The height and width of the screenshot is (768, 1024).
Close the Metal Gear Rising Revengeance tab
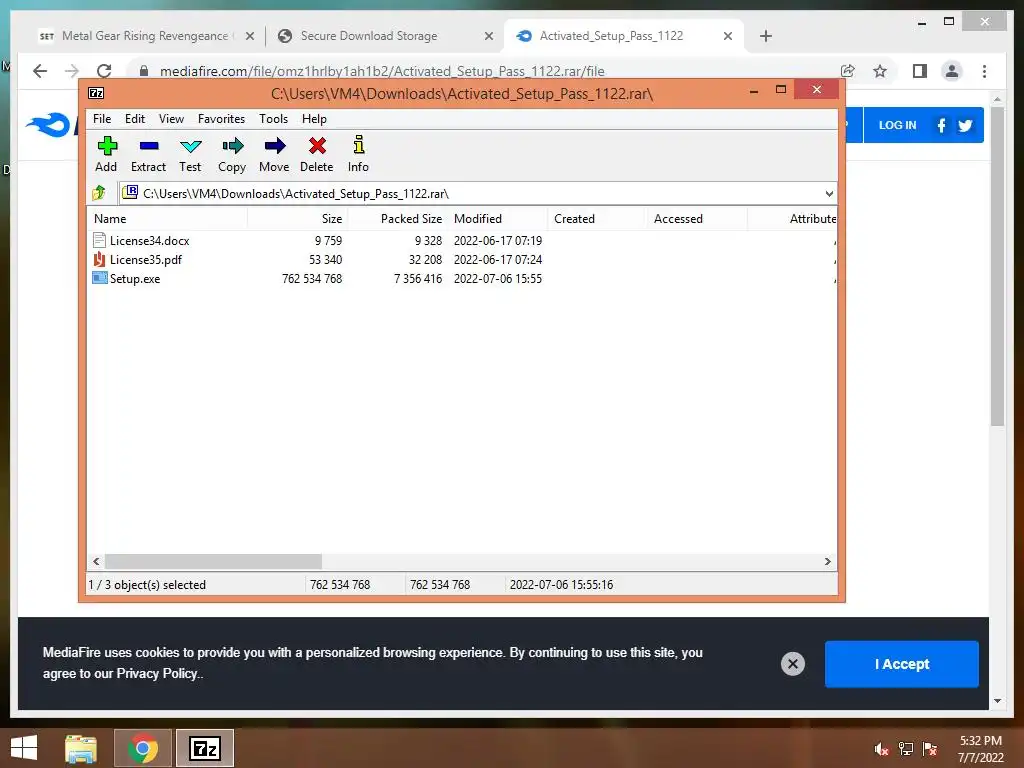click(249, 36)
